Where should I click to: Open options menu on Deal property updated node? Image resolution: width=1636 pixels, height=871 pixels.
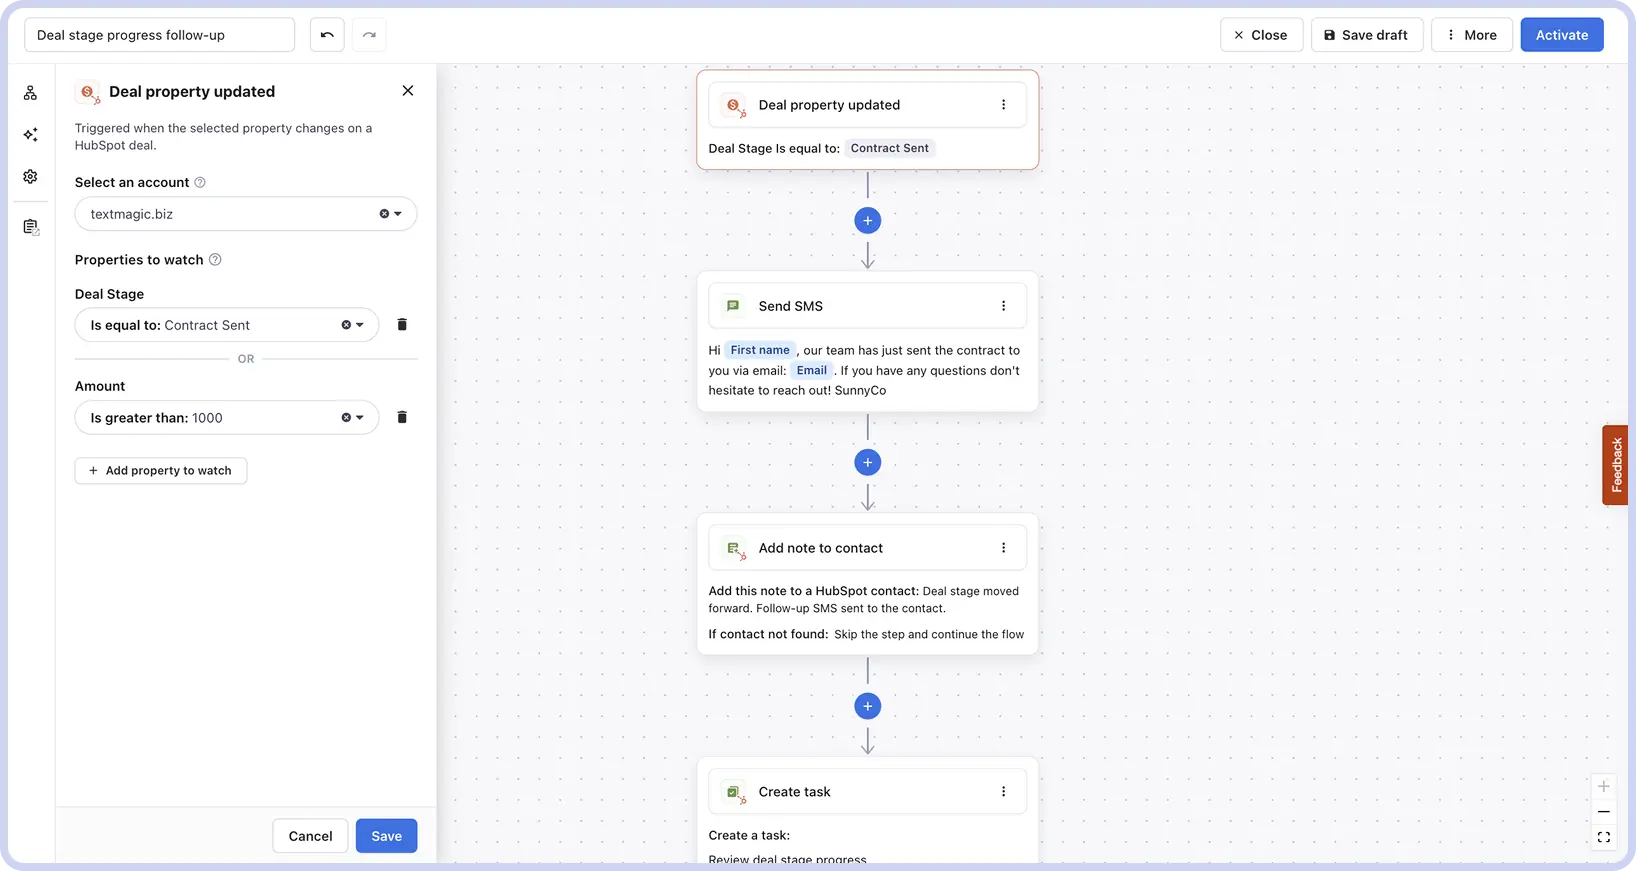(x=1004, y=105)
